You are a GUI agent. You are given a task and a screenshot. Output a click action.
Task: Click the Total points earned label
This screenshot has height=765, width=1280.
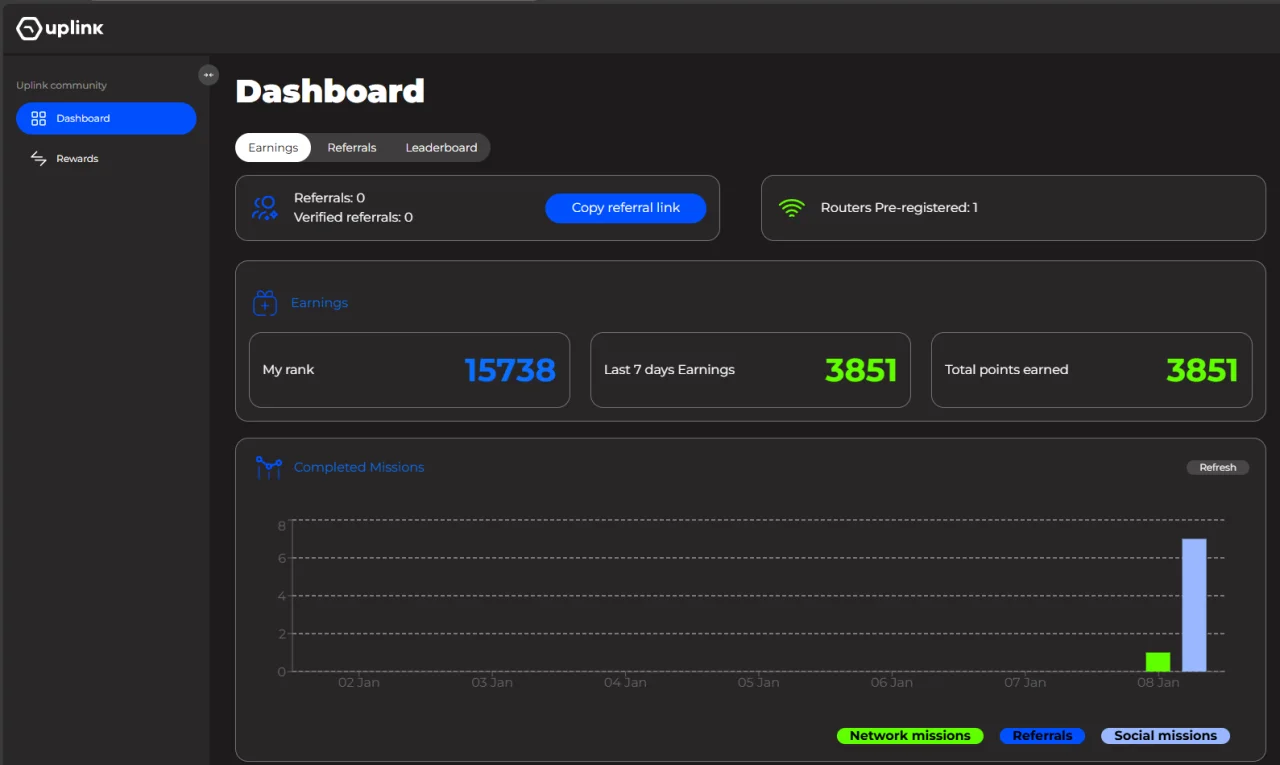(1006, 370)
